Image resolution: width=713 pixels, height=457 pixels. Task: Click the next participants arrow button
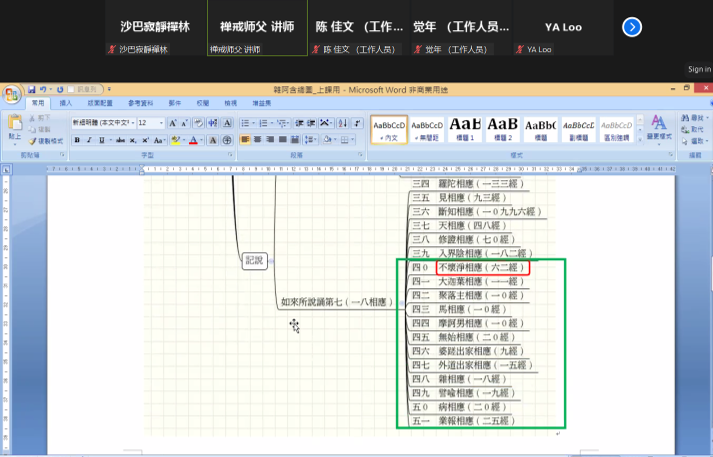[x=631, y=27]
